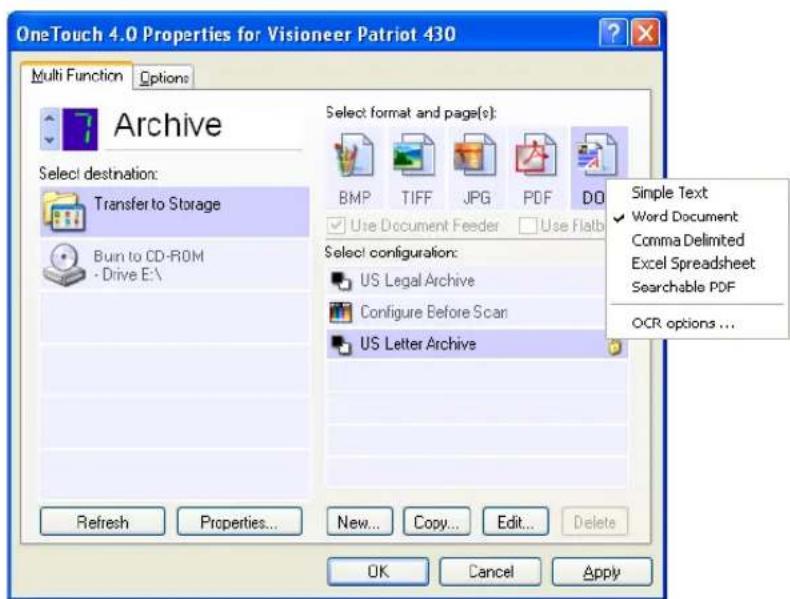Increase the button number with up arrow

pos(50,119)
